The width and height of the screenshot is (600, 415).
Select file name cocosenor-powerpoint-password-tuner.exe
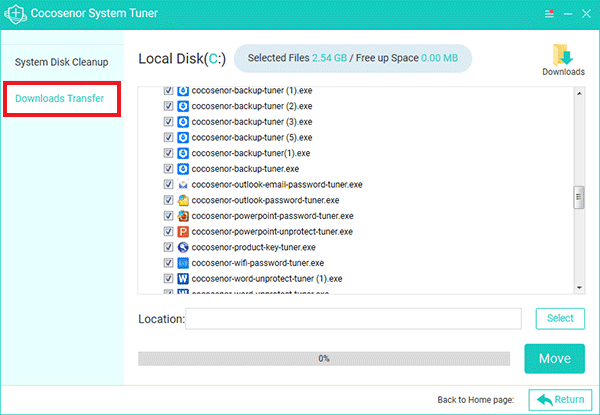click(x=272, y=216)
